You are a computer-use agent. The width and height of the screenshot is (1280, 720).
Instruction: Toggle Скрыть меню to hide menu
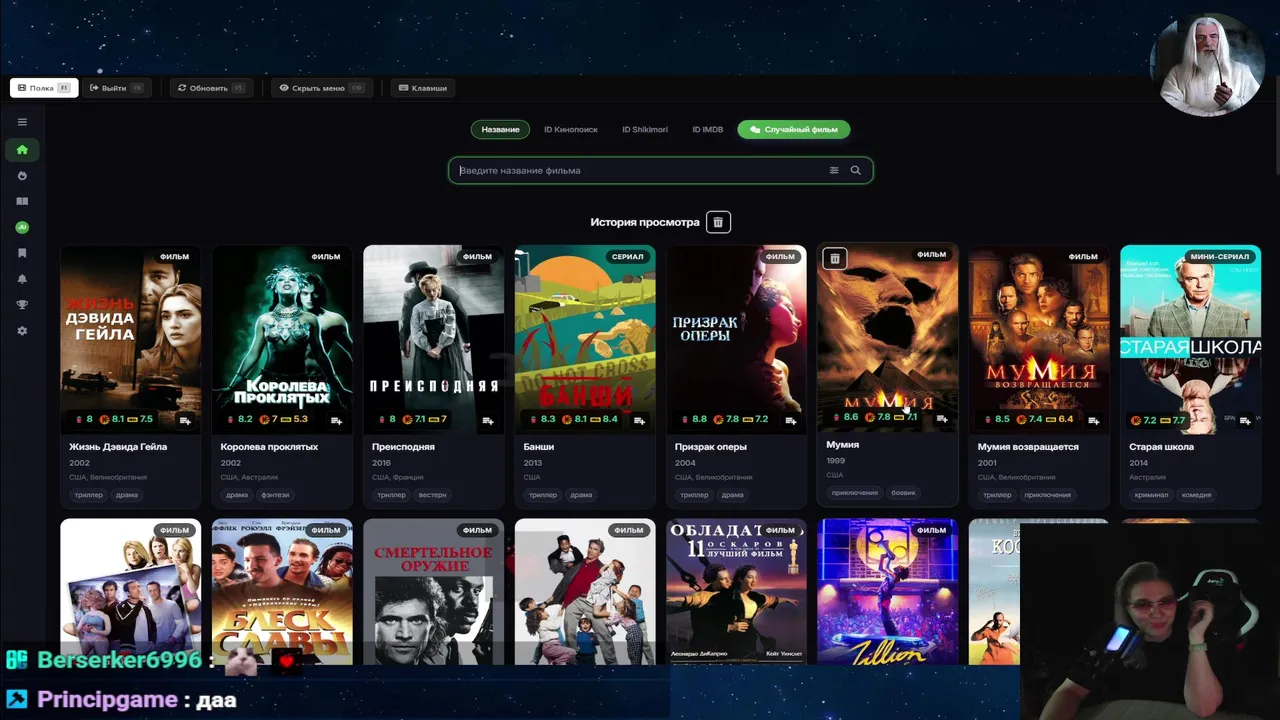(321, 88)
